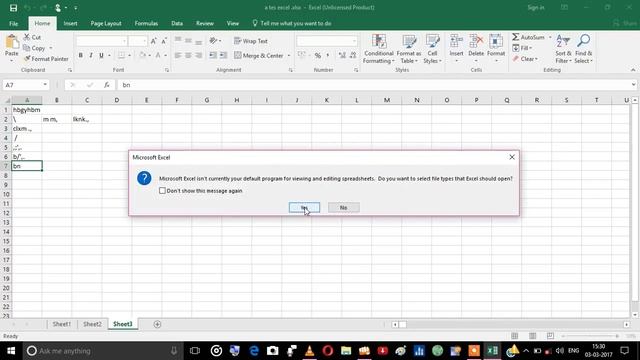Open VLC media player from taskbar

click(x=309, y=351)
